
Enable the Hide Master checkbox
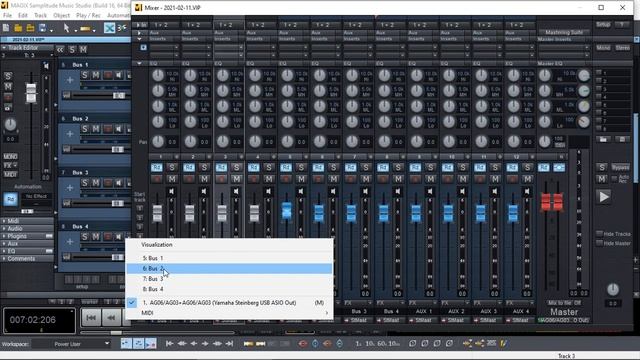(599, 243)
